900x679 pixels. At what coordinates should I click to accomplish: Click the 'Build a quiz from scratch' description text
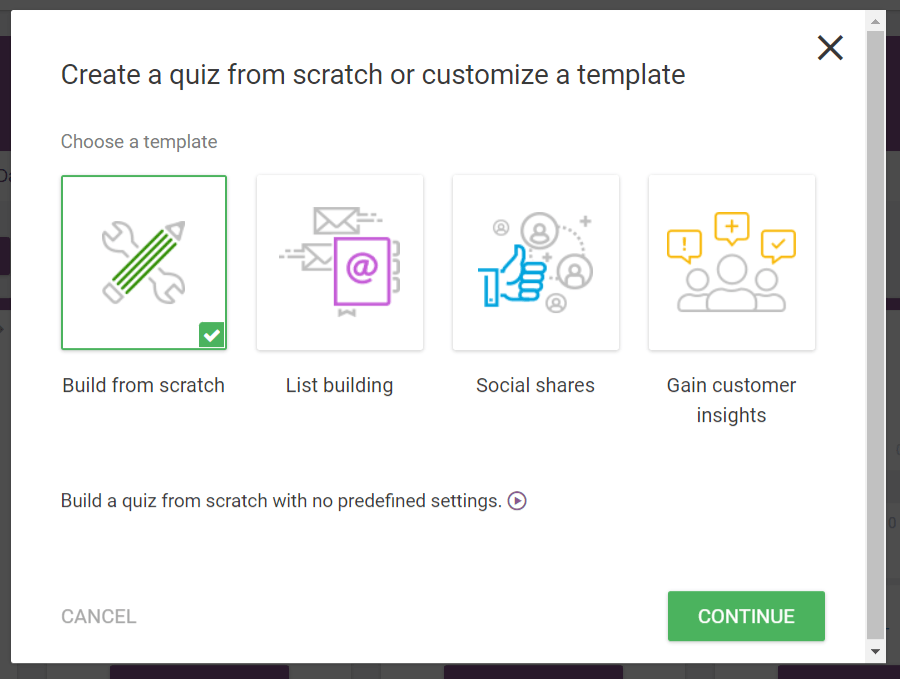(281, 501)
